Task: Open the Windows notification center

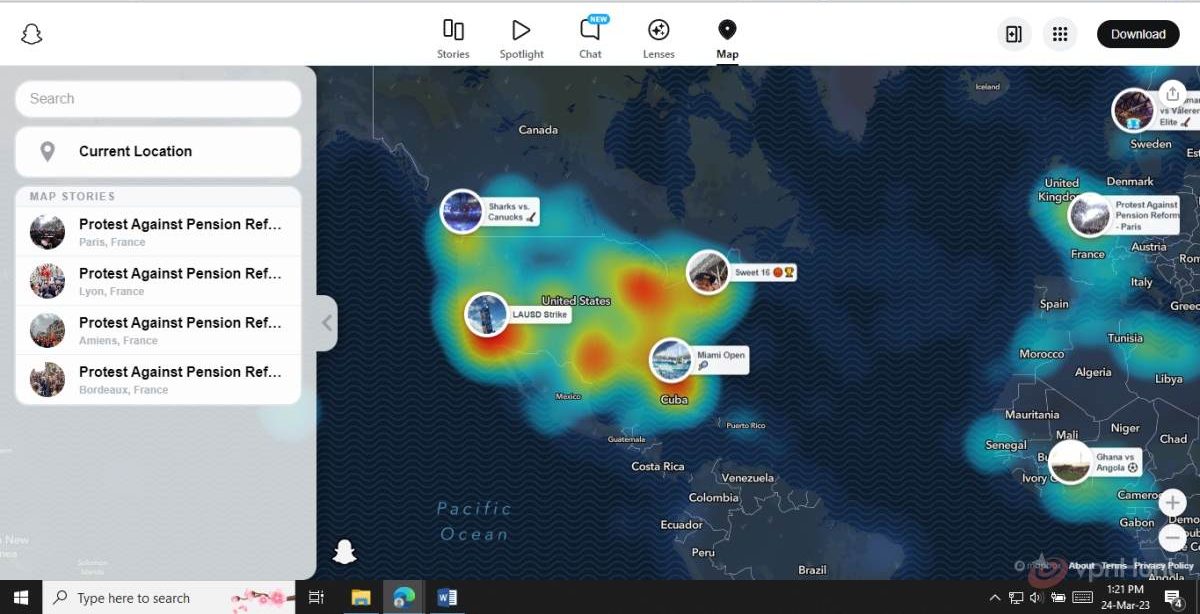Action: (x=1173, y=598)
